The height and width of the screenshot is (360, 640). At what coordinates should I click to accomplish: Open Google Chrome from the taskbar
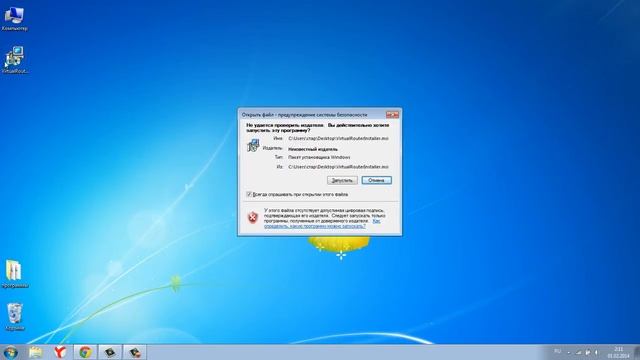(x=85, y=352)
